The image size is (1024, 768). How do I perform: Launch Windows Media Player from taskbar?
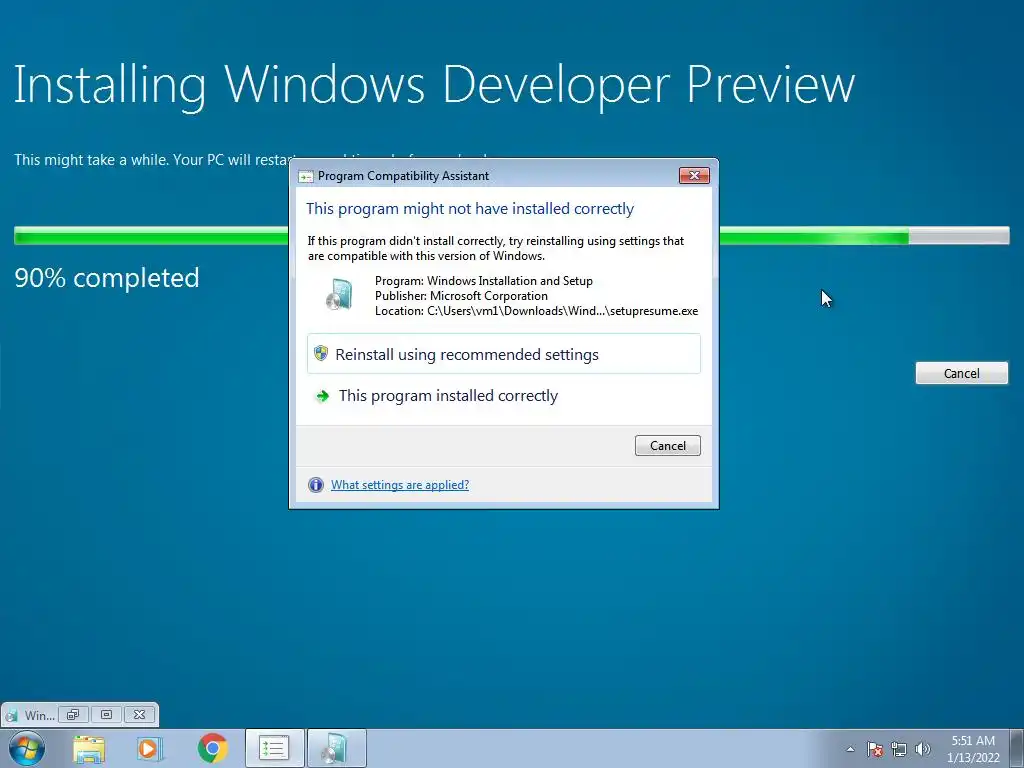tap(148, 748)
